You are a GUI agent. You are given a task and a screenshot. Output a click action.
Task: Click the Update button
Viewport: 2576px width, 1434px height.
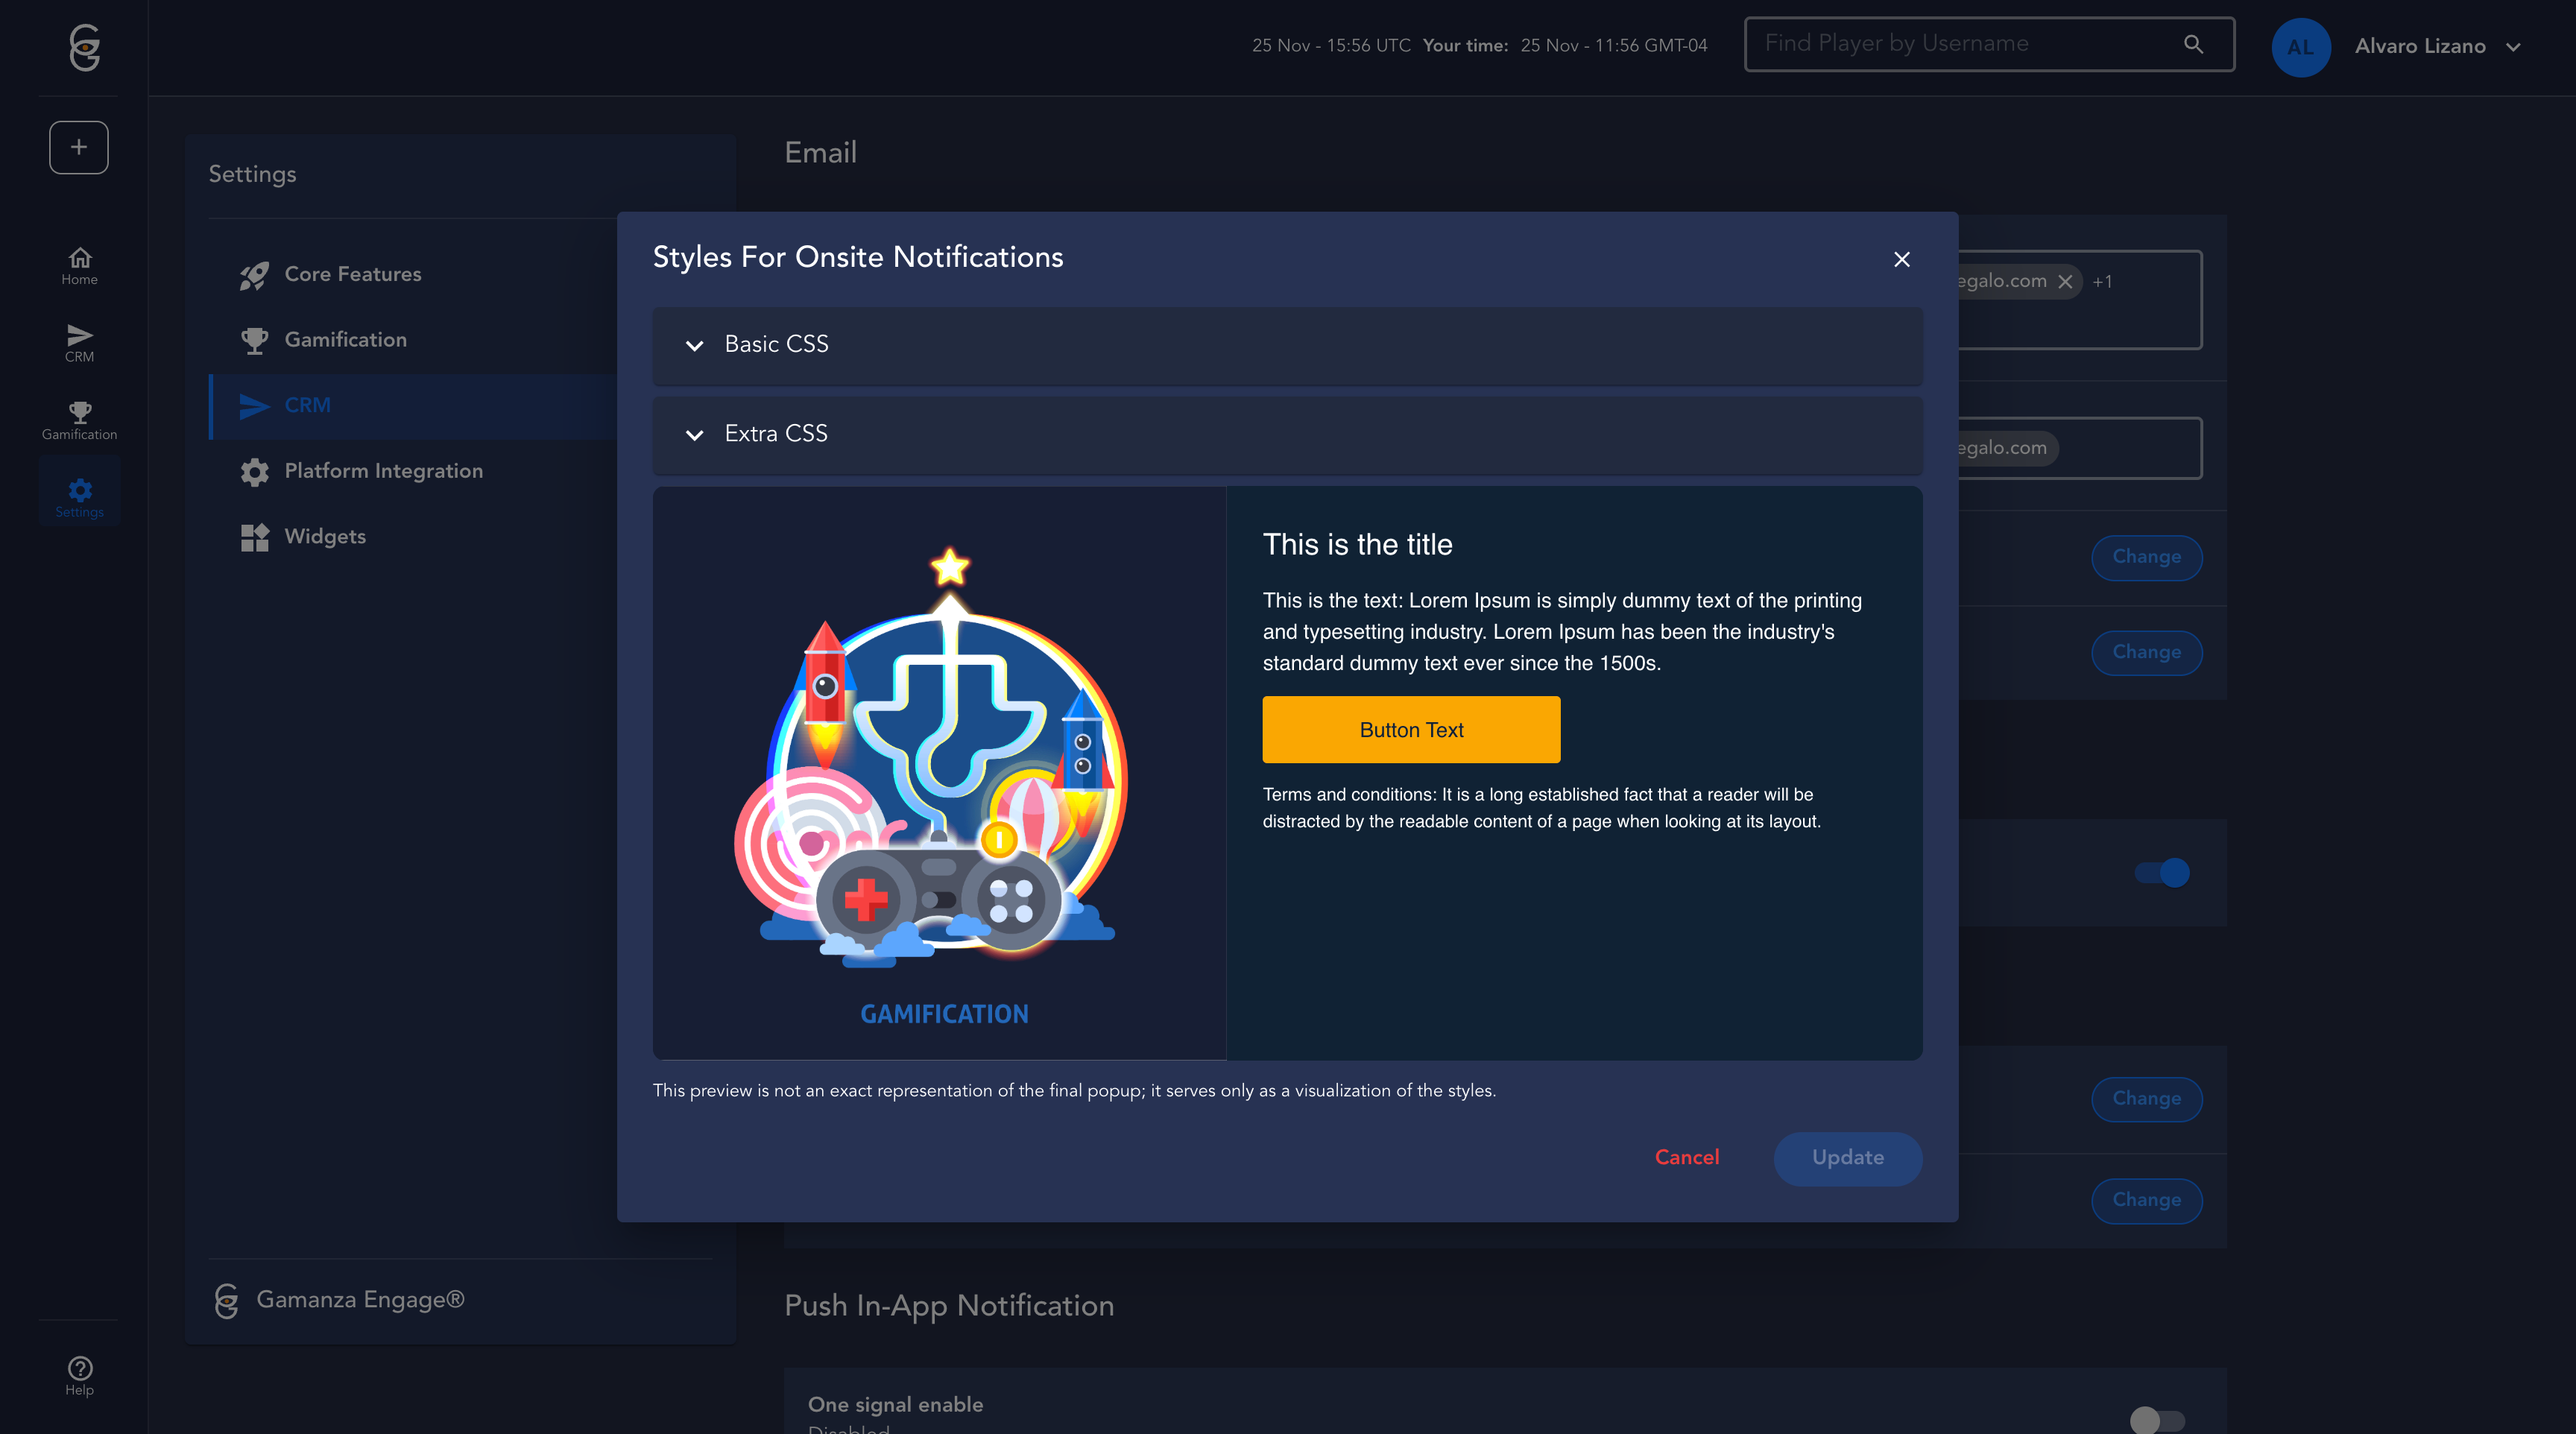[1847, 1158]
